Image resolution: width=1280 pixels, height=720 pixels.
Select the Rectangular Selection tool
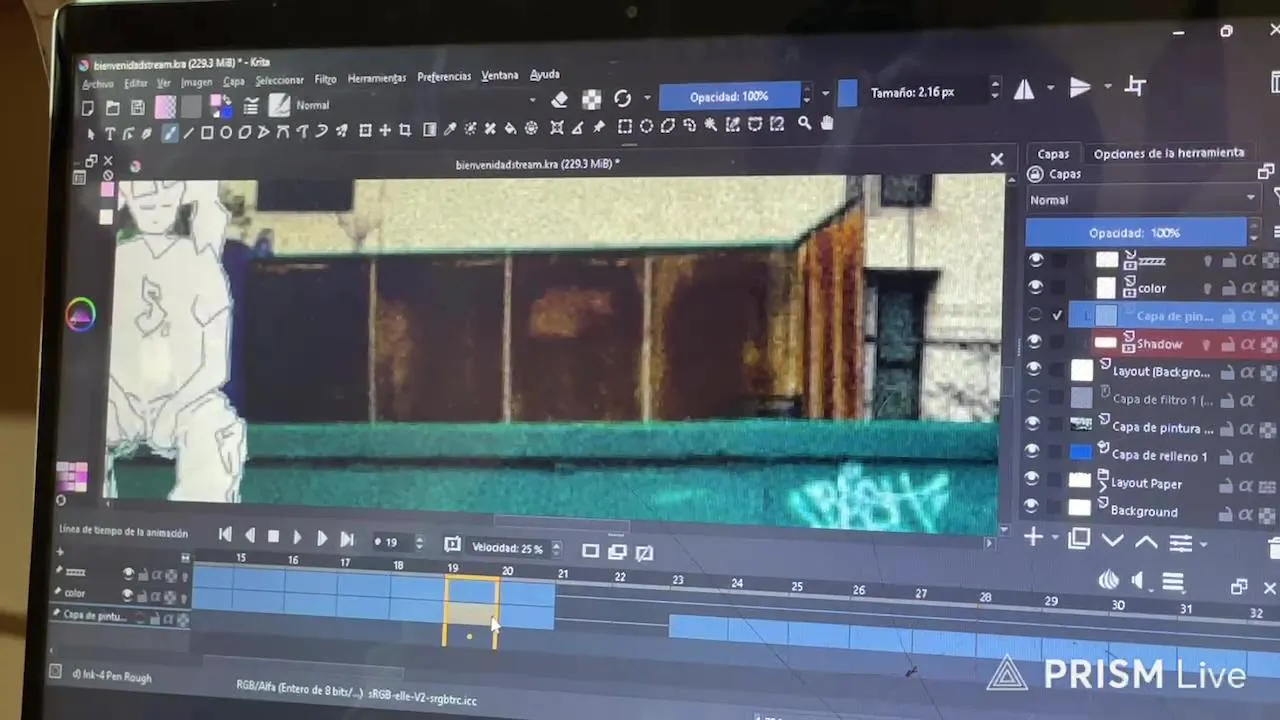625,126
